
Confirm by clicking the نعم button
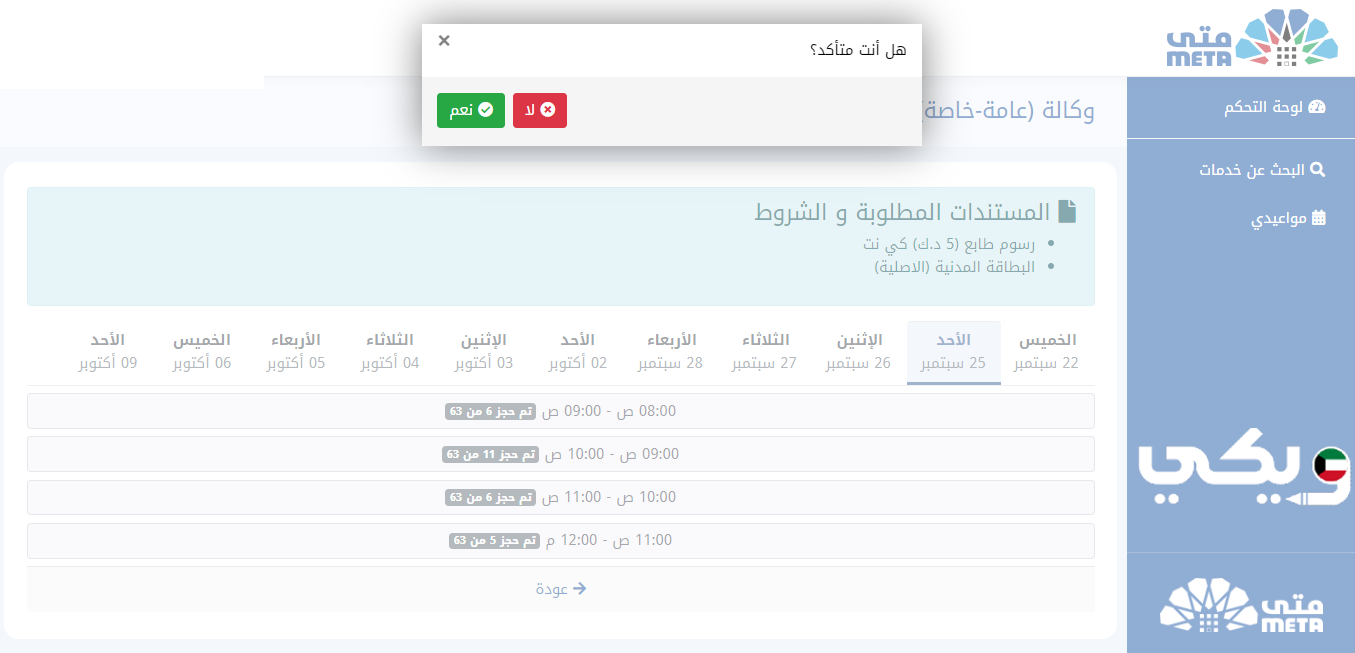[x=470, y=110]
